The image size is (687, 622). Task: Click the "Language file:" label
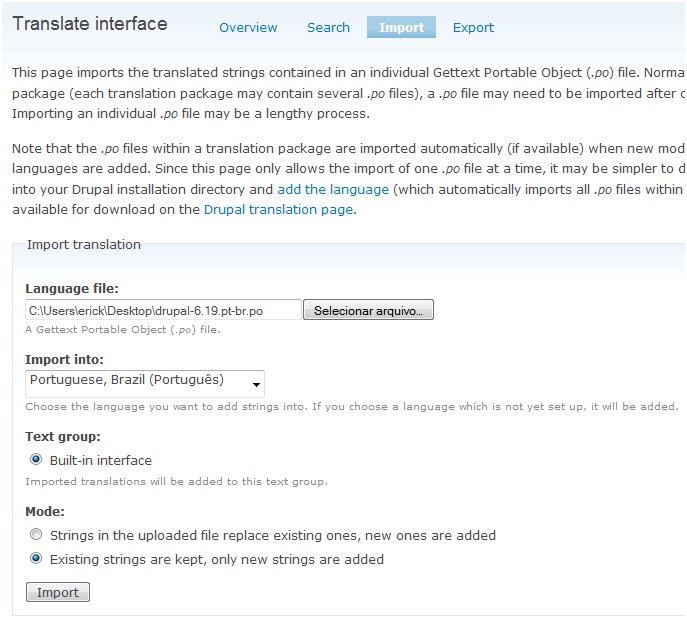tap(72, 288)
